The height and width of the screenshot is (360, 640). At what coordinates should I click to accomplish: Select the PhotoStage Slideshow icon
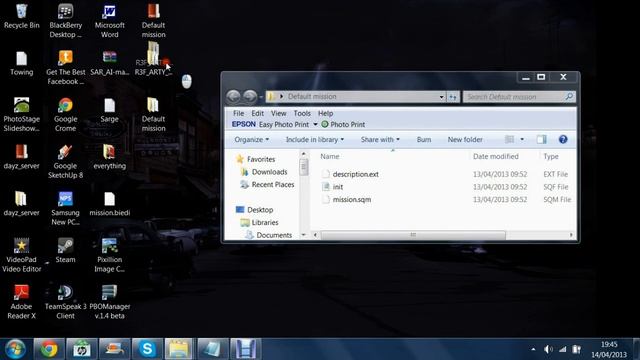click(22, 114)
